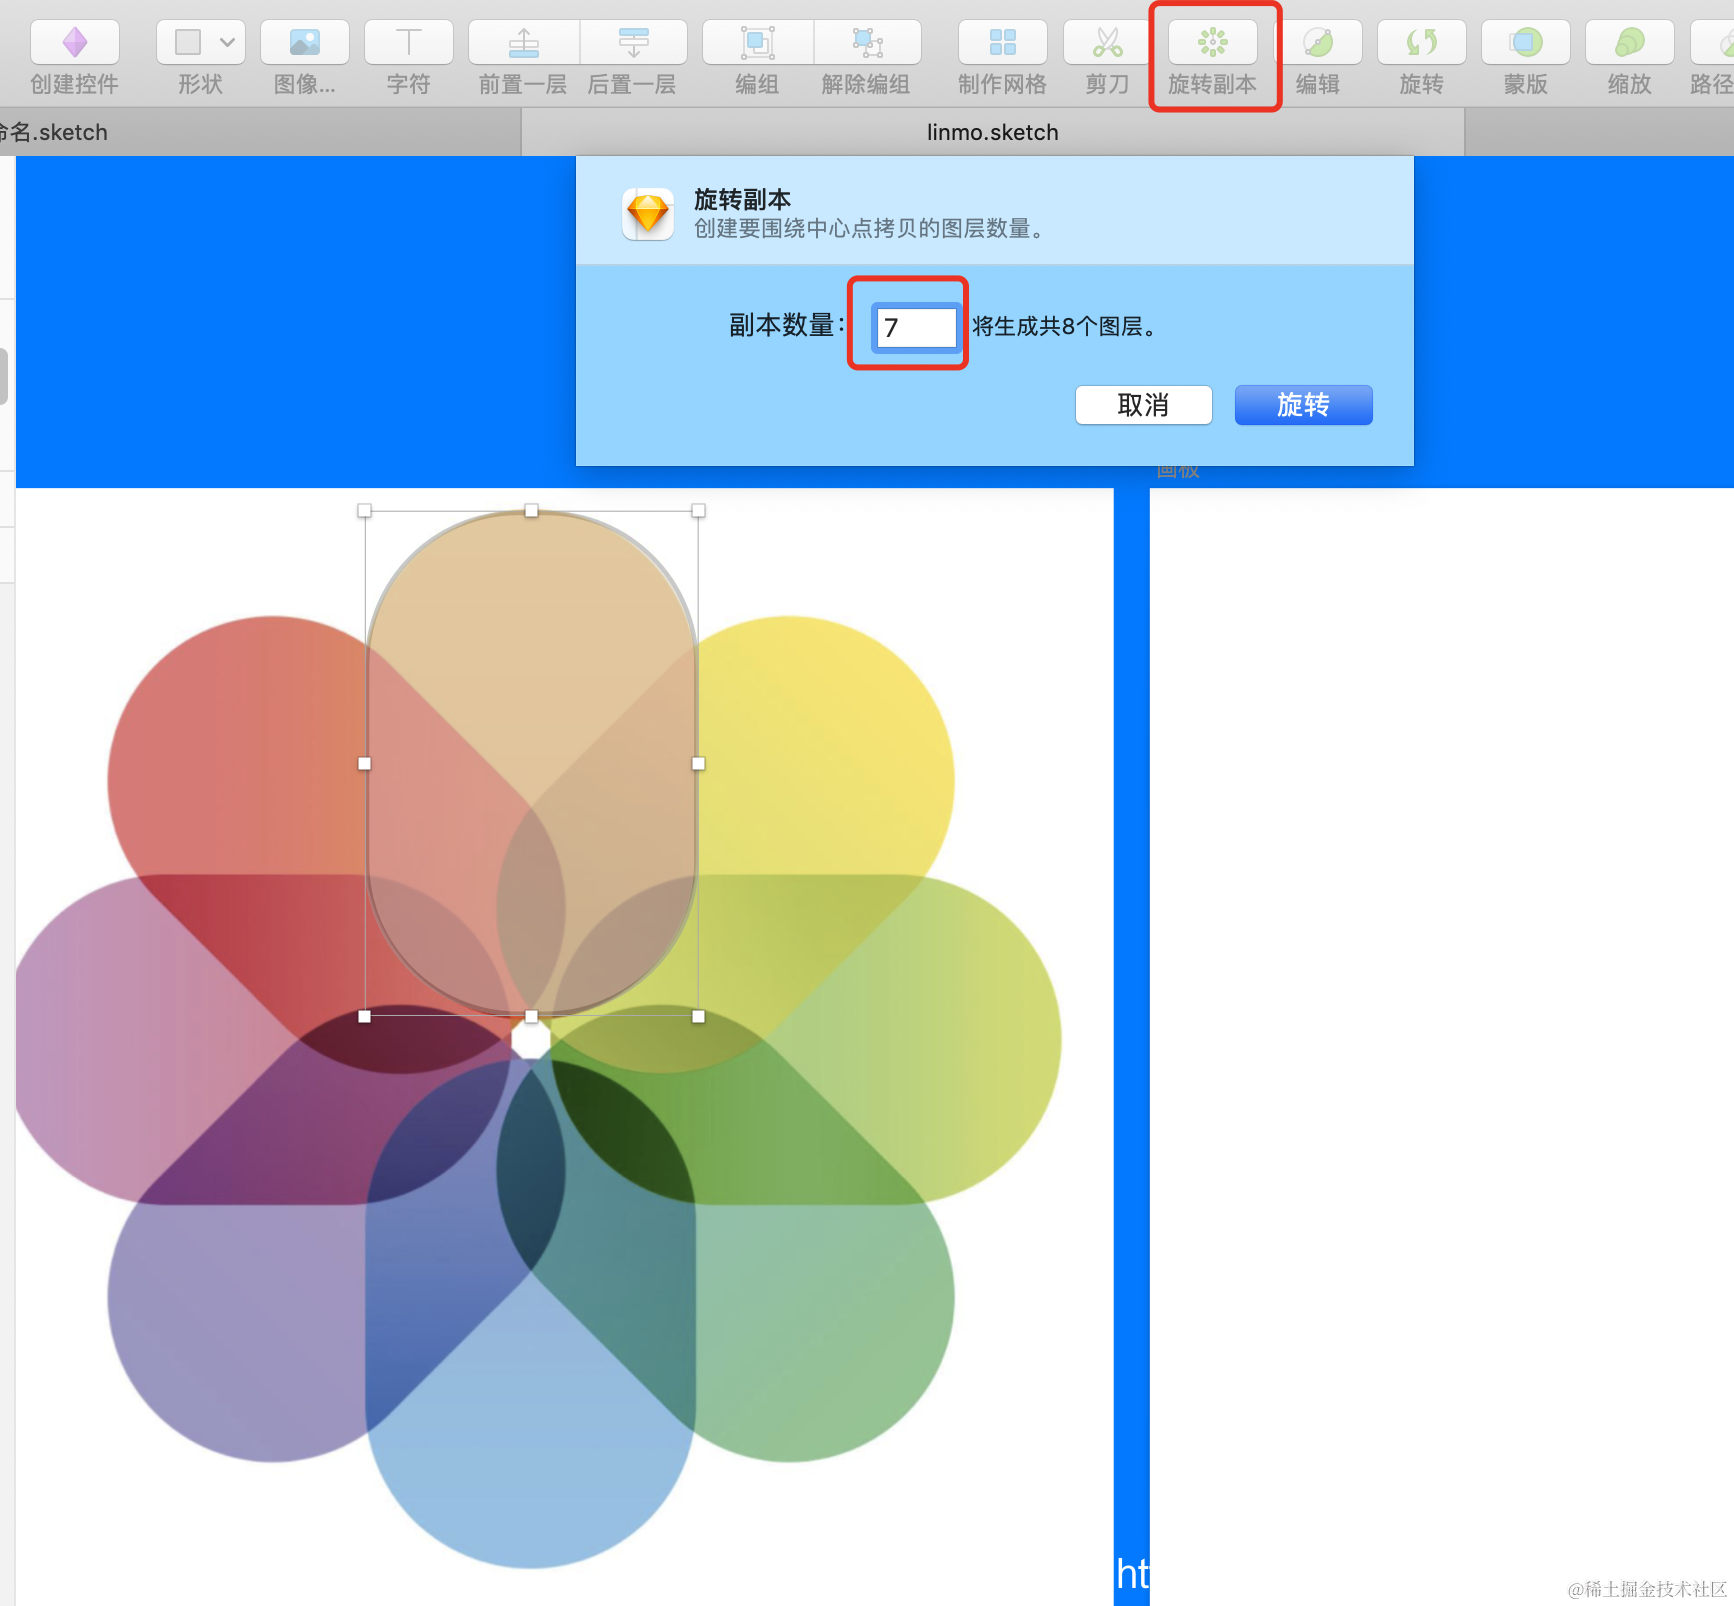The image size is (1734, 1606).
Task: Click the white center rotation point
Action: click(x=531, y=1041)
